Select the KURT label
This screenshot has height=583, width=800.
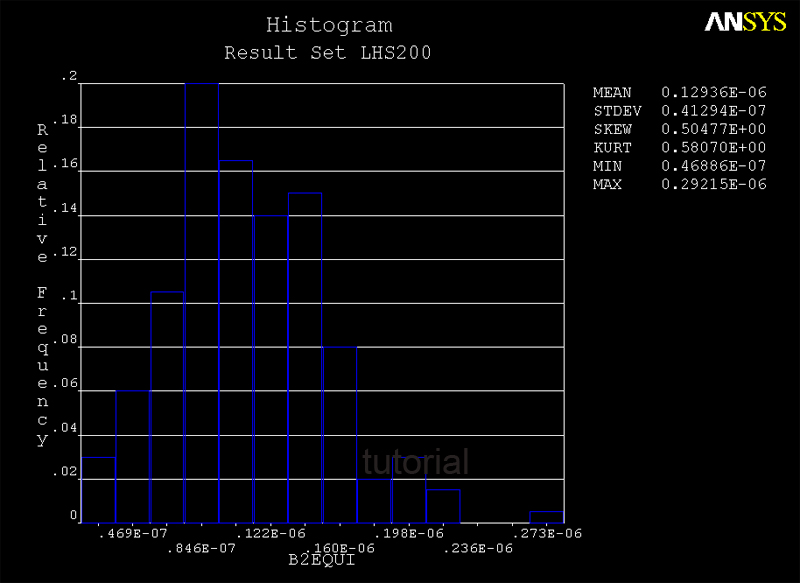[612, 147]
